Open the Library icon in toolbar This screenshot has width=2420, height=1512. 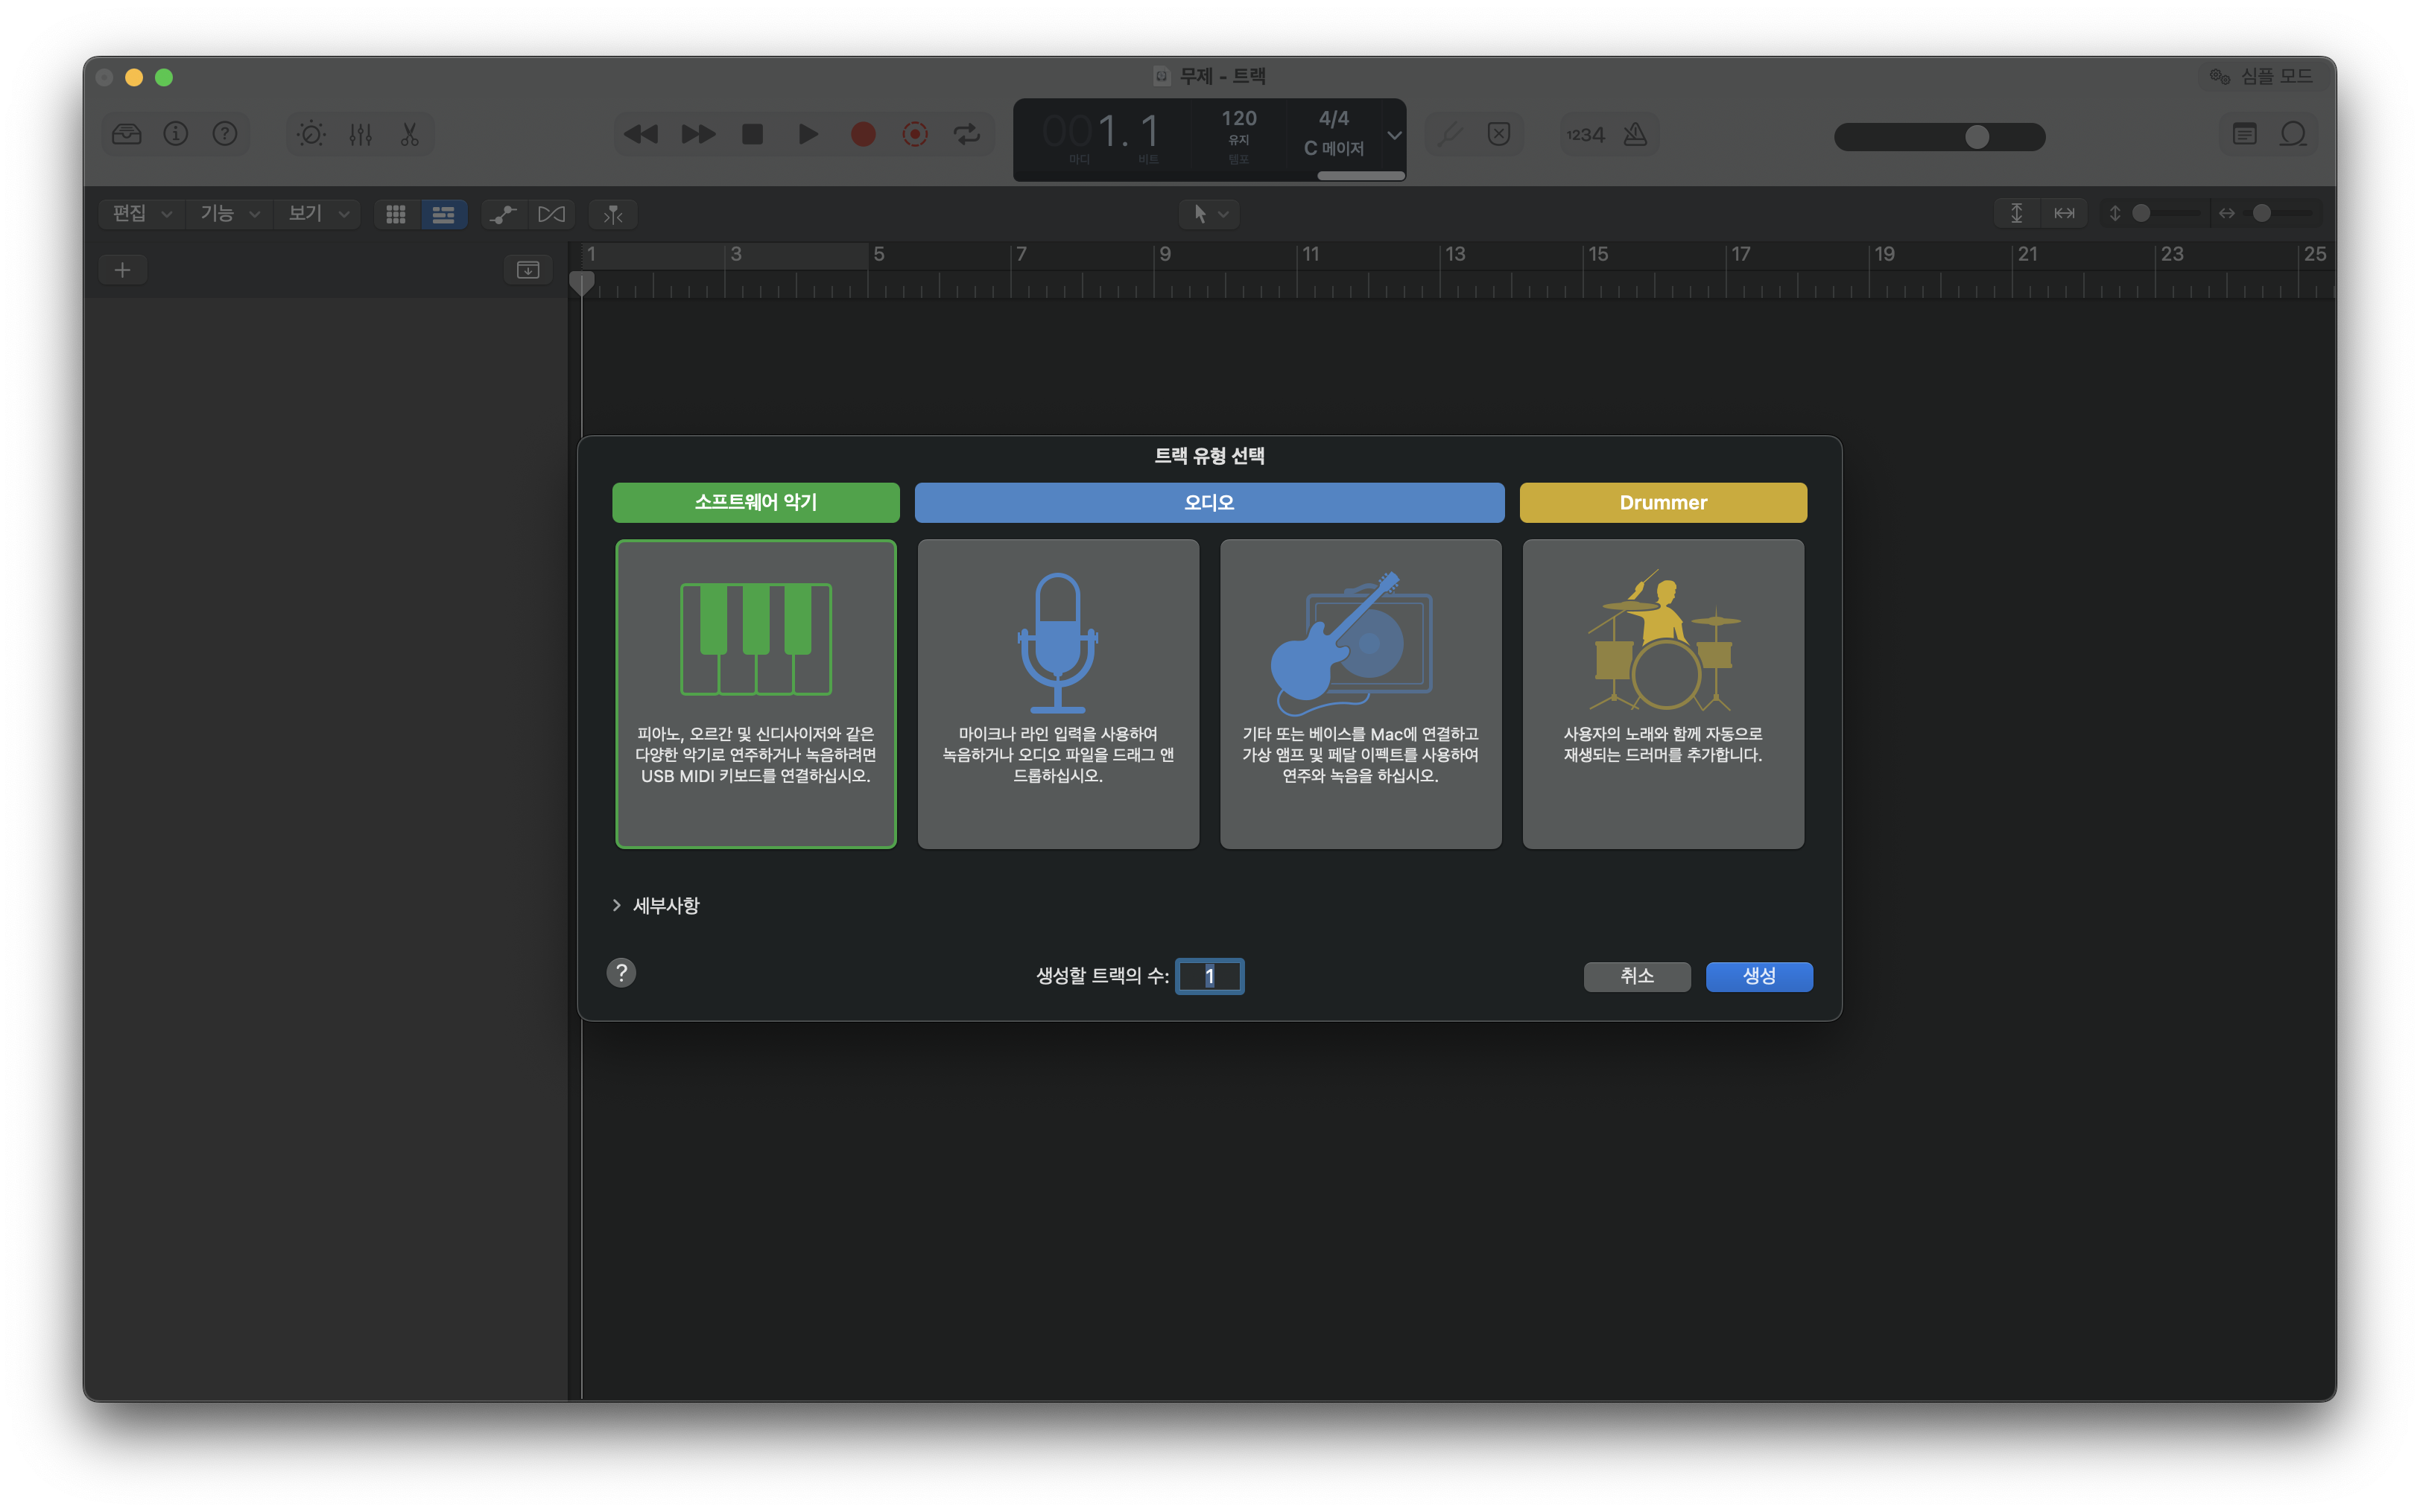click(x=127, y=134)
